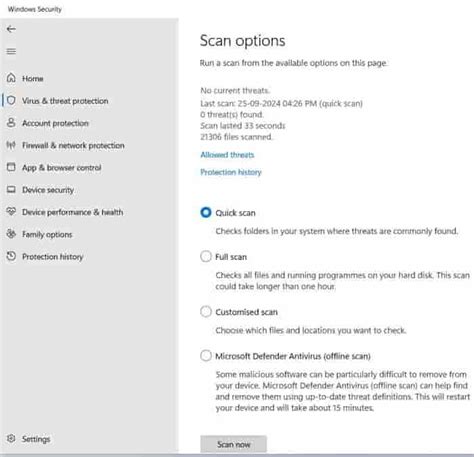Open Account protection section

pyautogui.click(x=55, y=123)
